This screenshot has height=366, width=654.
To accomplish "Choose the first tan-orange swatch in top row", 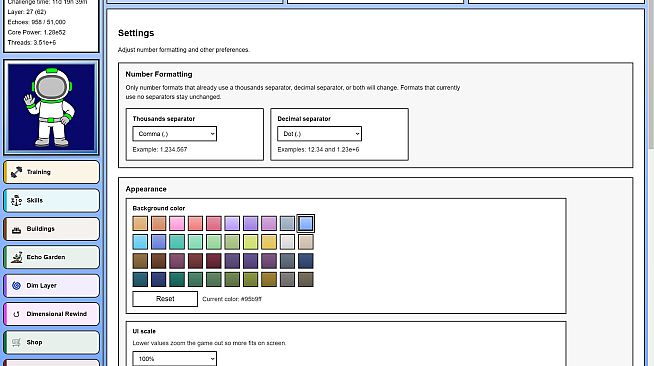I will point(140,223).
